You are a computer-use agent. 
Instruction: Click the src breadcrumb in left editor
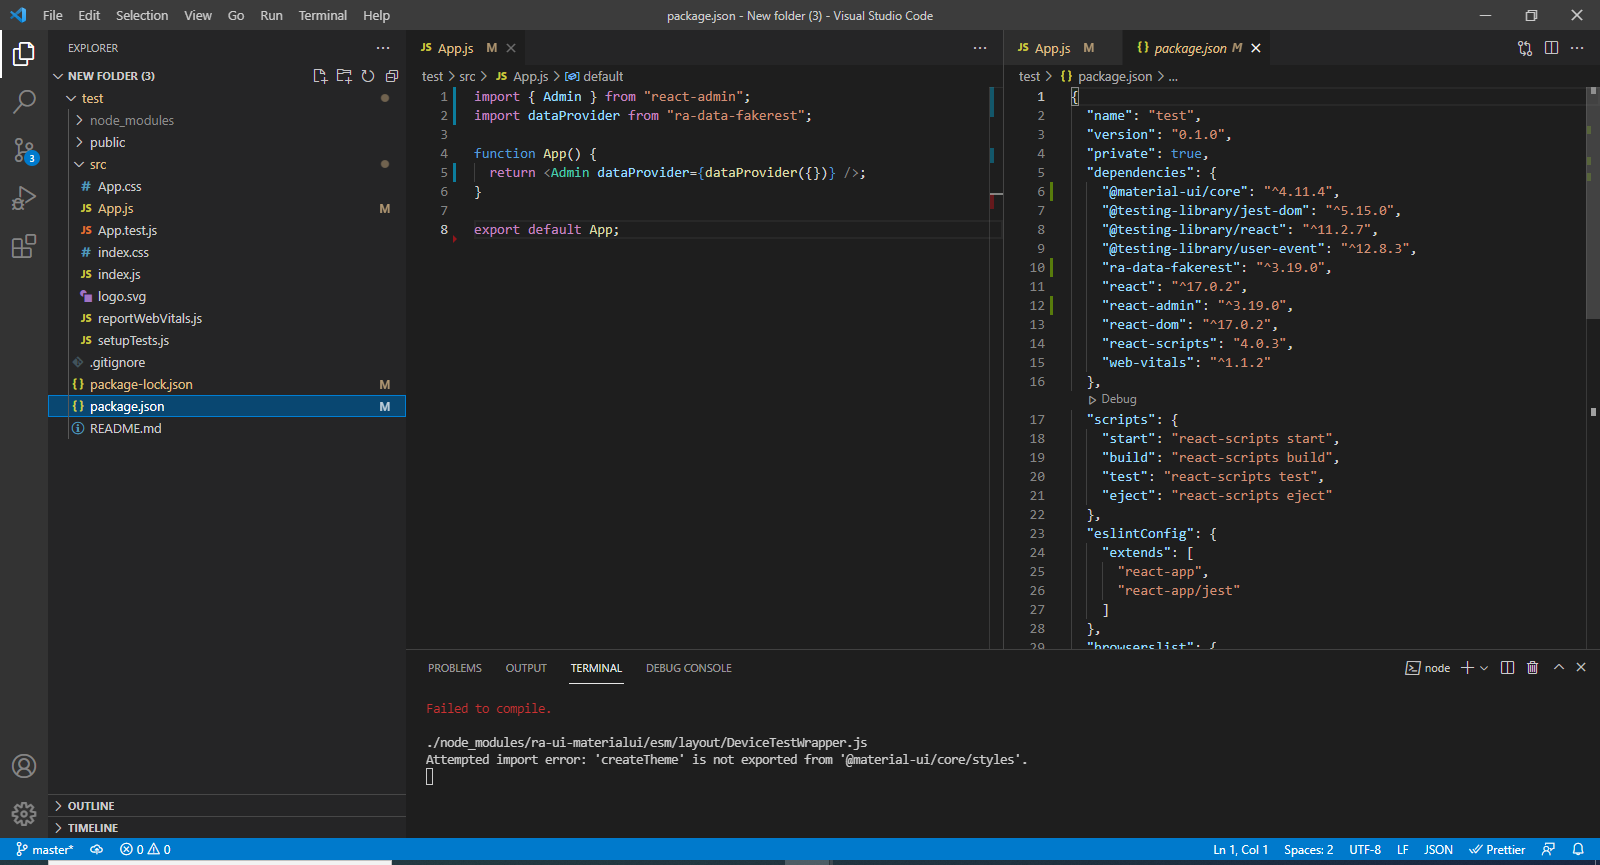(467, 76)
